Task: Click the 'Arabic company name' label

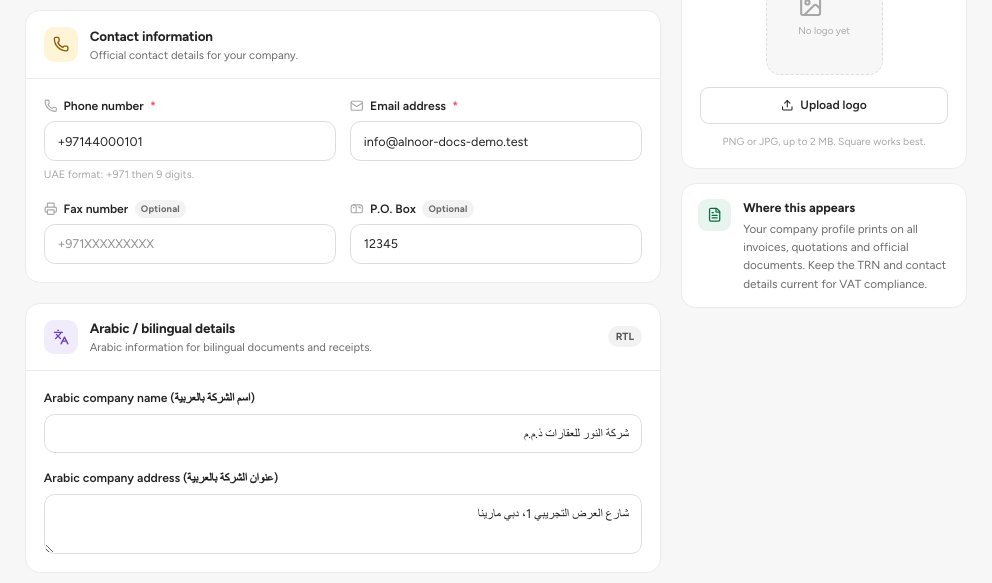Action: [149, 398]
